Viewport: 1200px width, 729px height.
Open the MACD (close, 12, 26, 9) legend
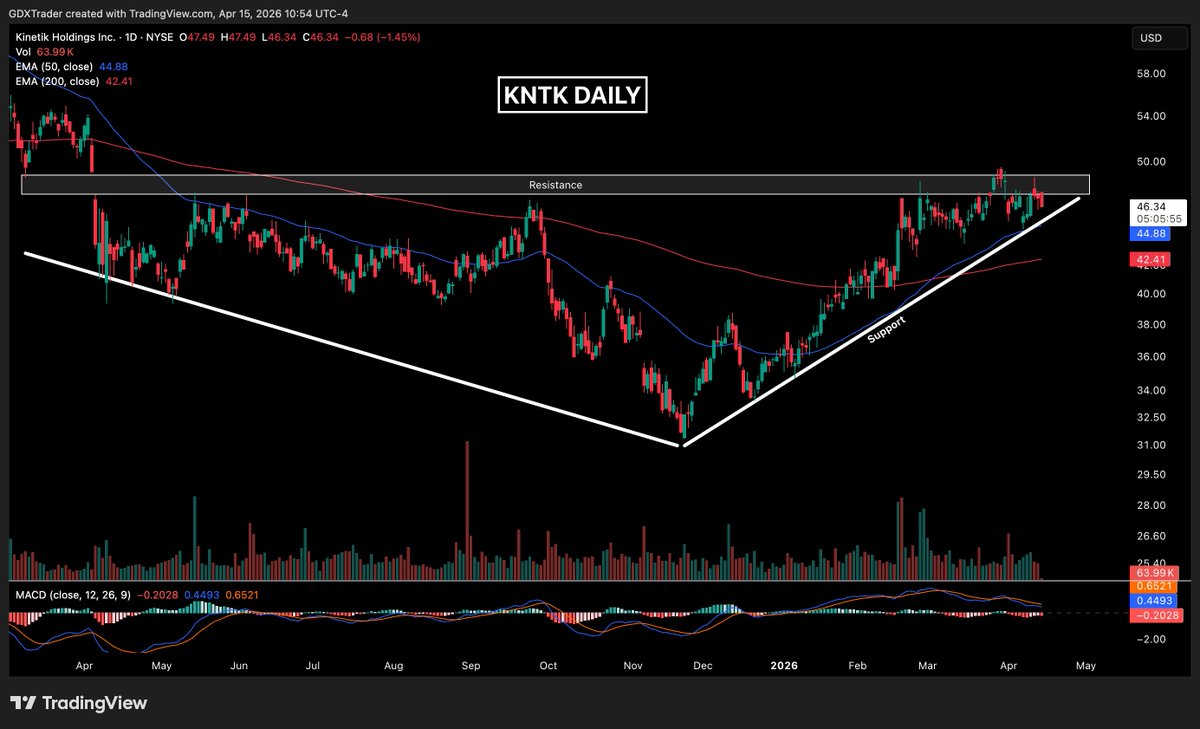point(72,596)
